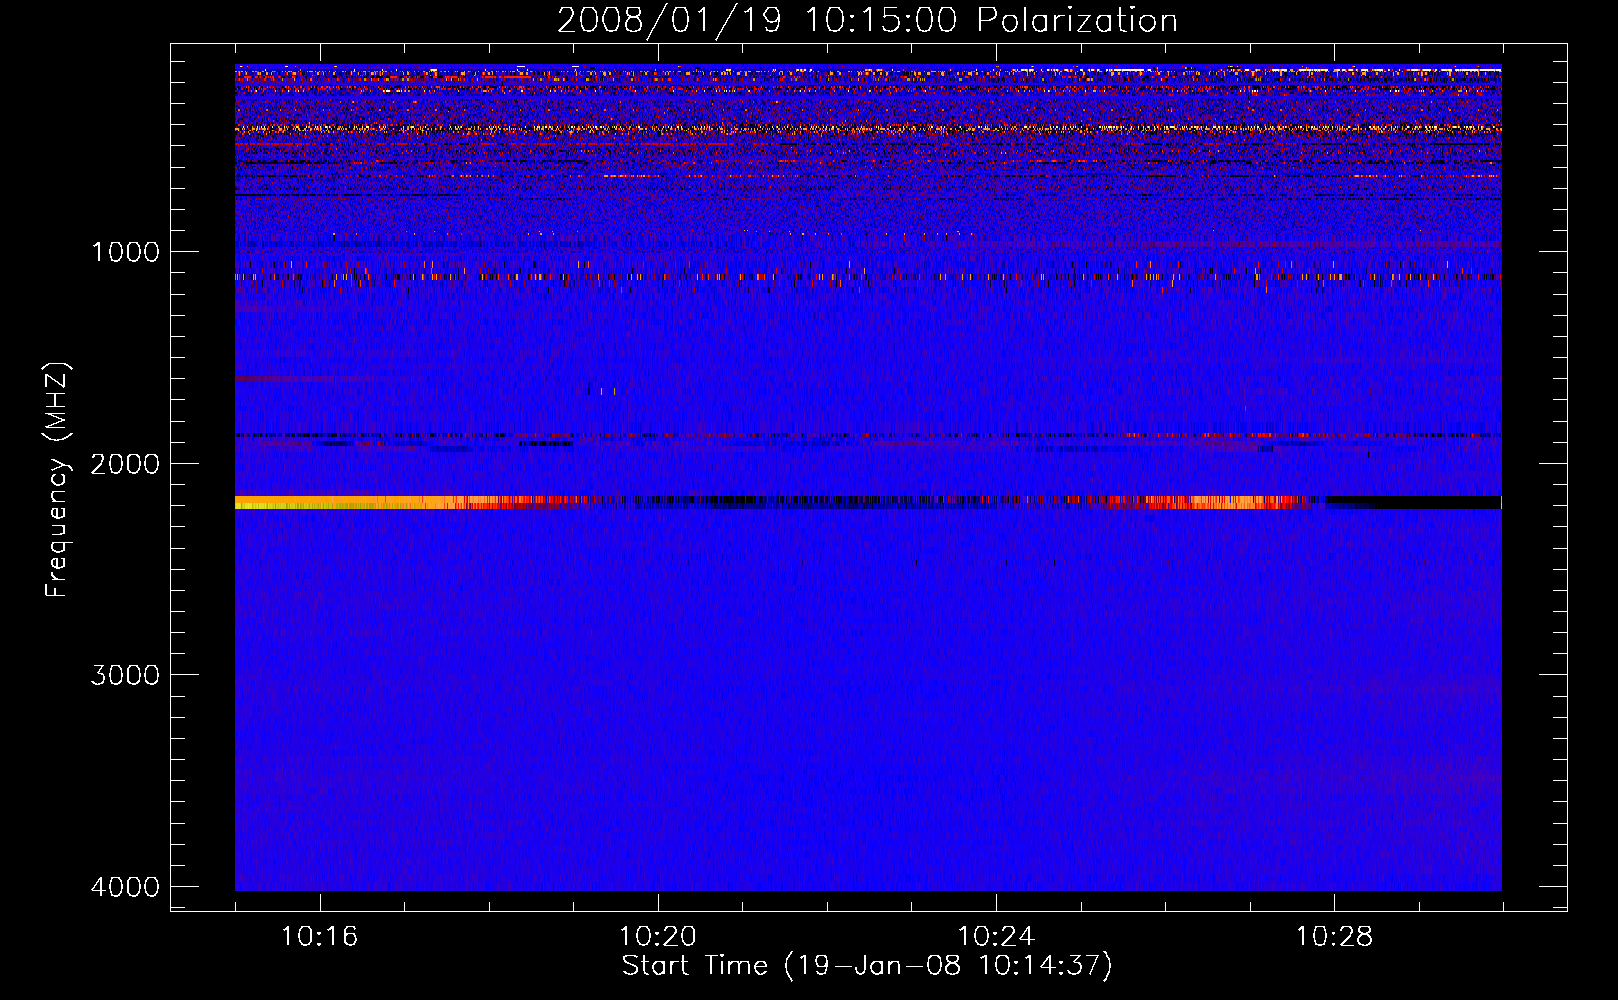
Task: Click the black segment ending the 2200 MHz band
Action: [1414, 502]
